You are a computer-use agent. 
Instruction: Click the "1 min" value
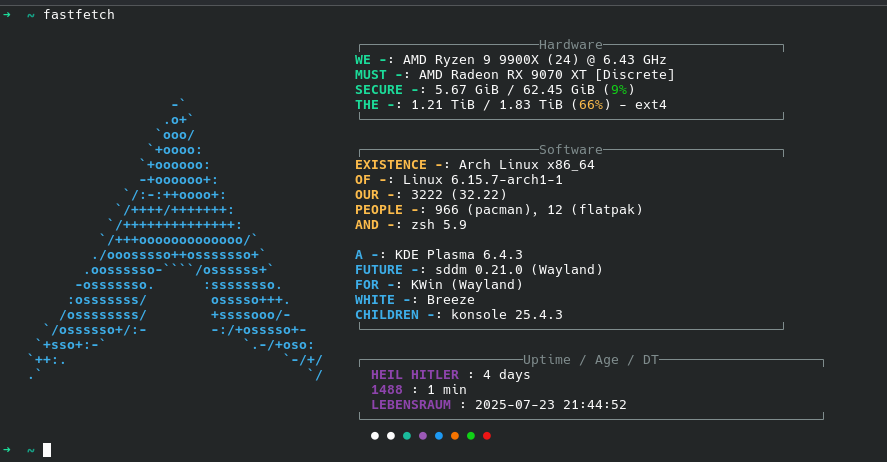(447, 390)
